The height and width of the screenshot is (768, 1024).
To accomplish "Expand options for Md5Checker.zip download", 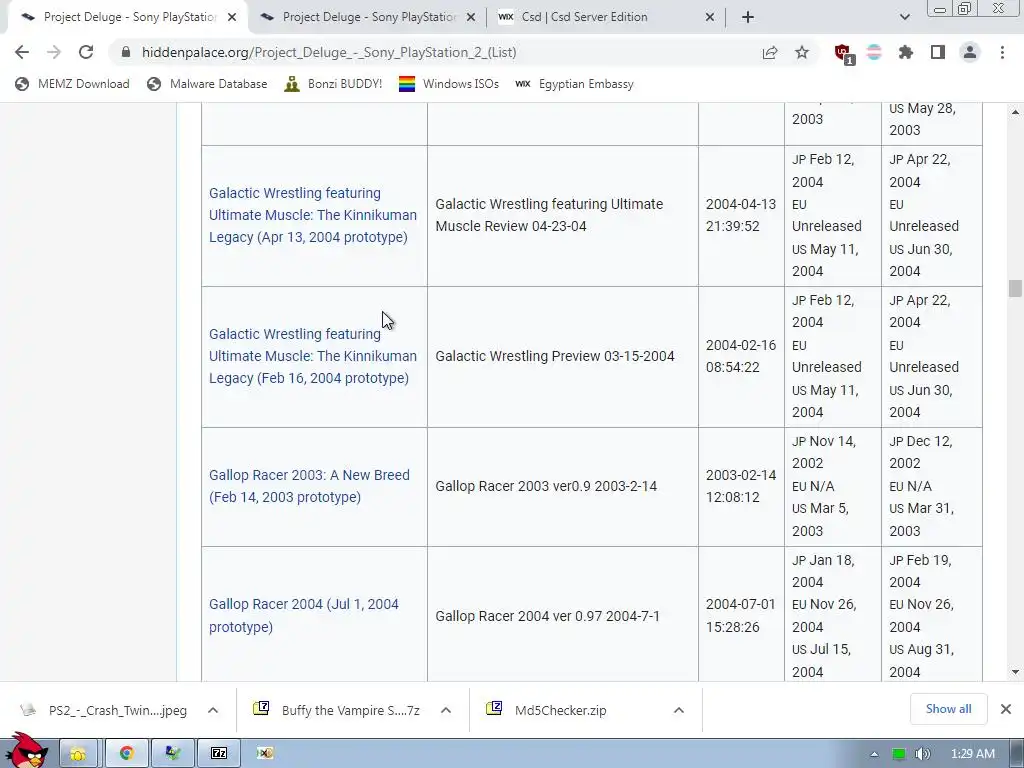I will pos(679,710).
